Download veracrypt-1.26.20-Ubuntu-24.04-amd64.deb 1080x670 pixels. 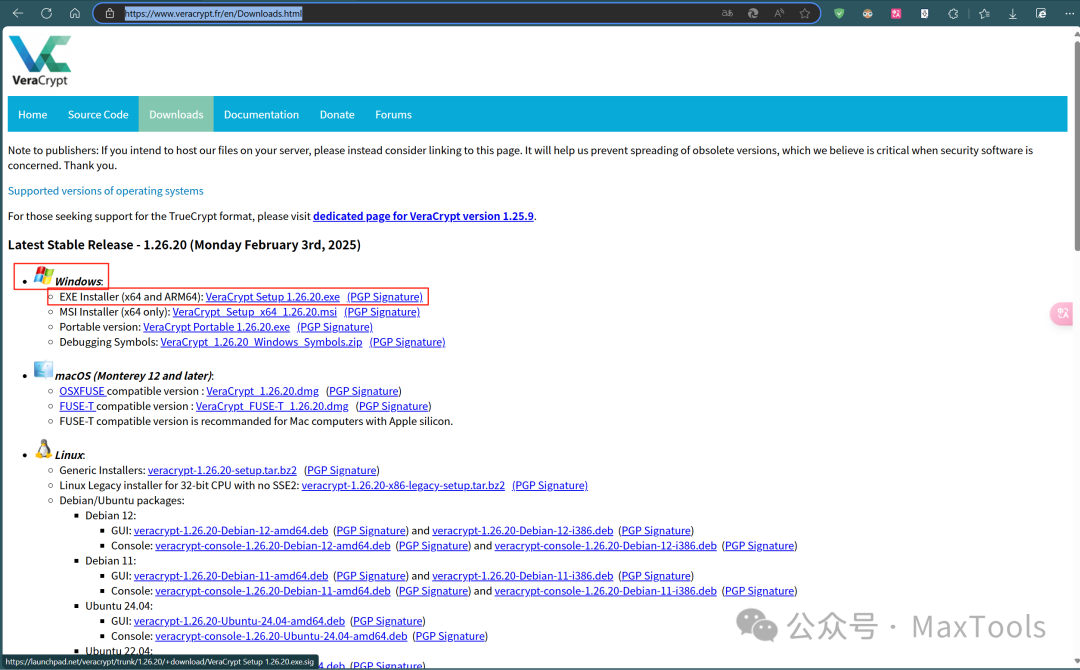239,621
